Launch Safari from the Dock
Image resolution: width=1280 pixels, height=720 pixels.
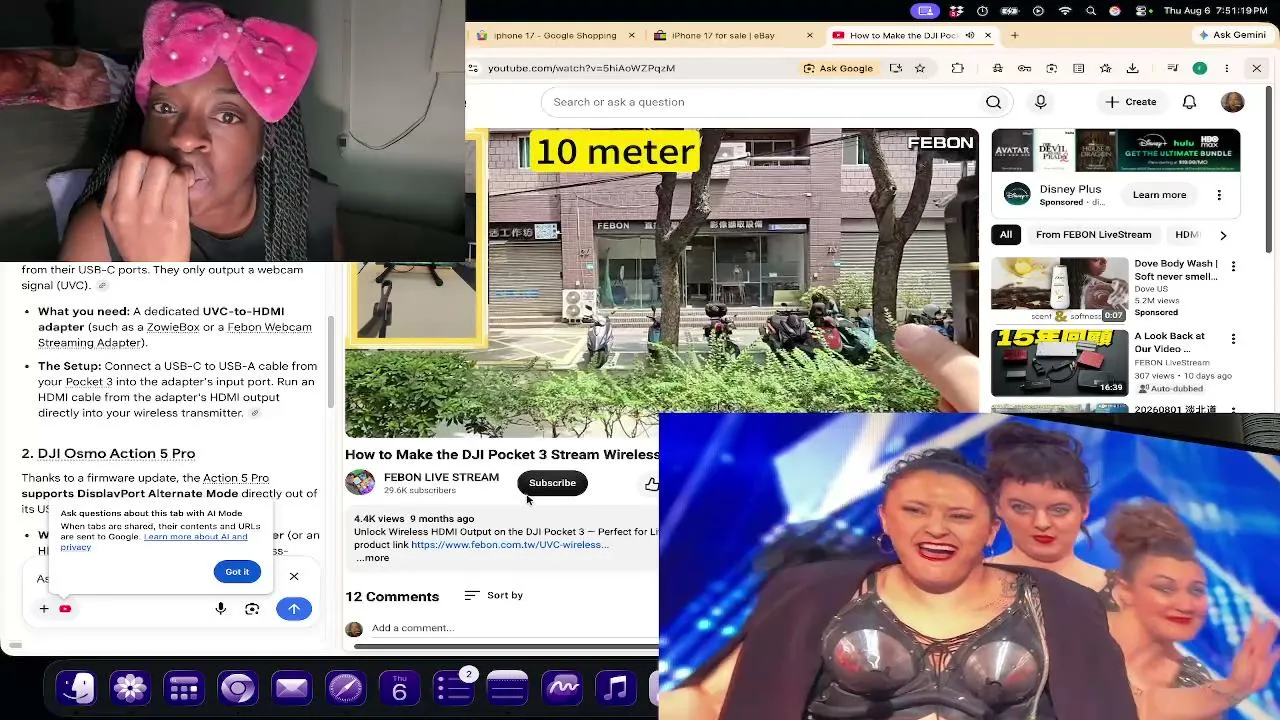[345, 688]
